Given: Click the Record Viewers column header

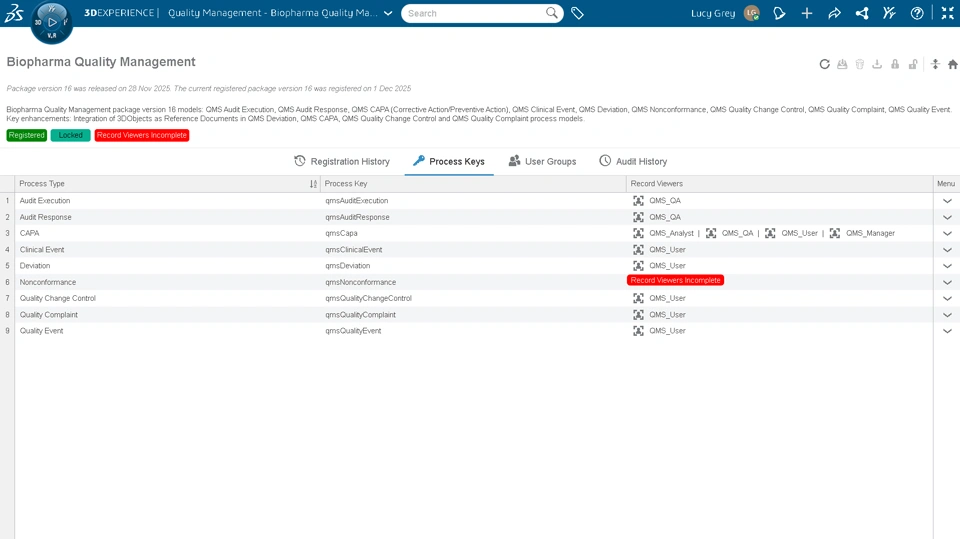Looking at the screenshot, I should click(x=779, y=184).
